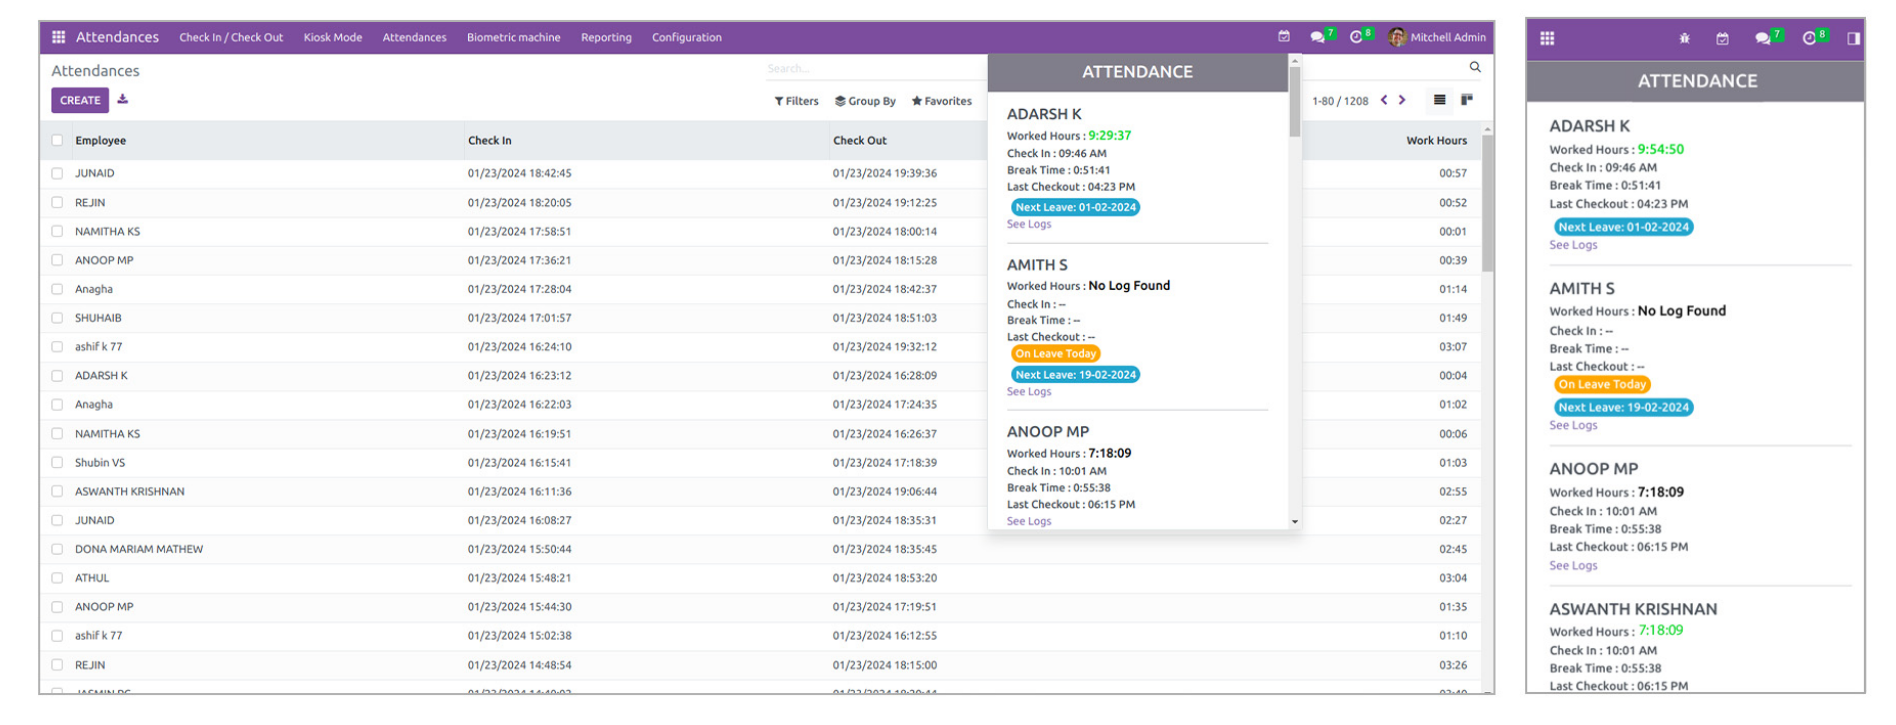The width and height of the screenshot is (1896, 725).
Task: Click the attendance popup scrollbar down arrow
Action: point(1295,522)
